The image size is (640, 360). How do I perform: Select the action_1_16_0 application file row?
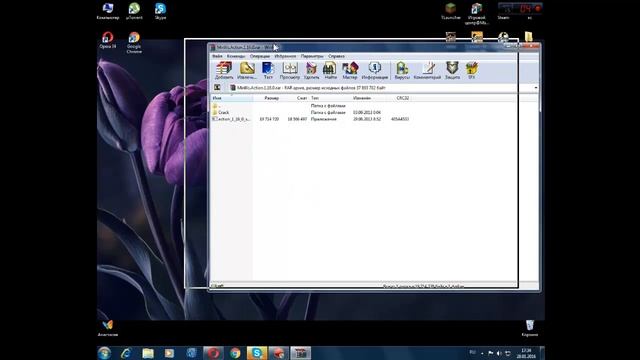click(x=310, y=119)
